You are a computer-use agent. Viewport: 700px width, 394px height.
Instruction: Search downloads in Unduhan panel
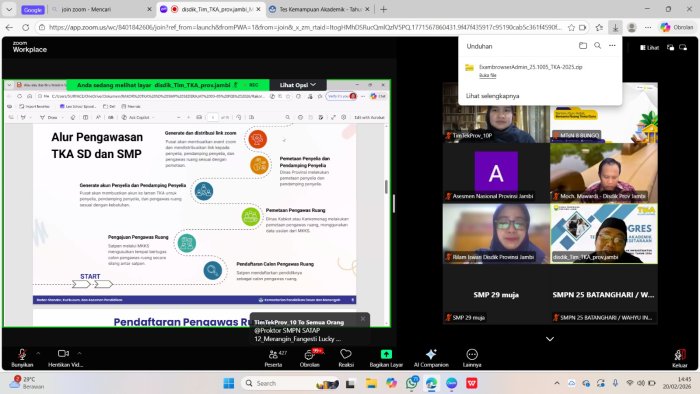(x=597, y=46)
